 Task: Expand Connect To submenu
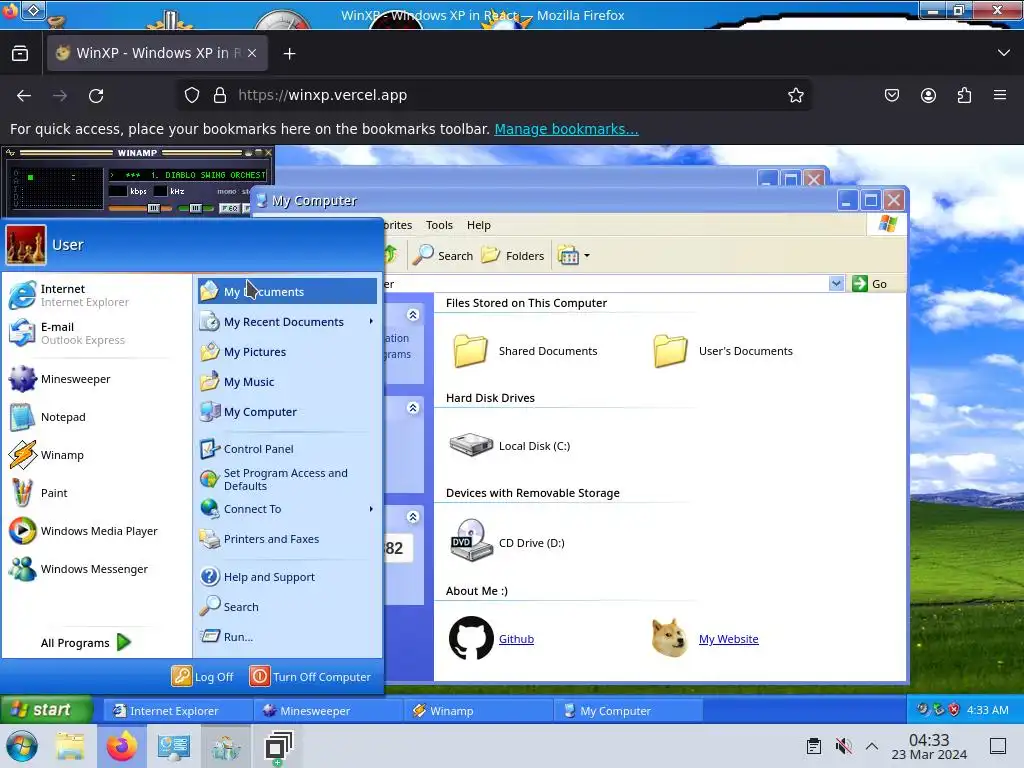tap(287, 509)
